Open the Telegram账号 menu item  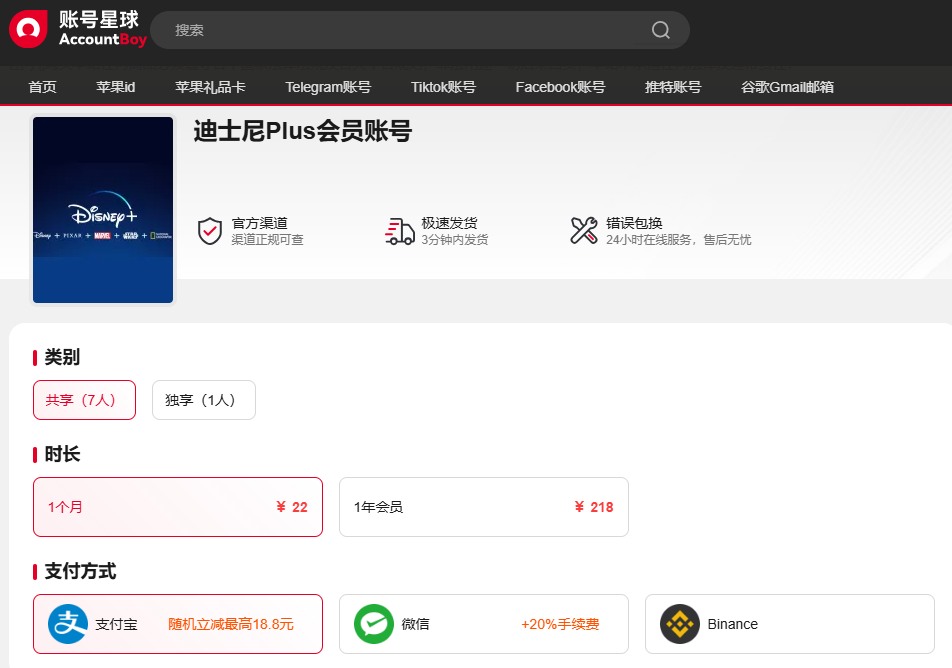[x=328, y=87]
